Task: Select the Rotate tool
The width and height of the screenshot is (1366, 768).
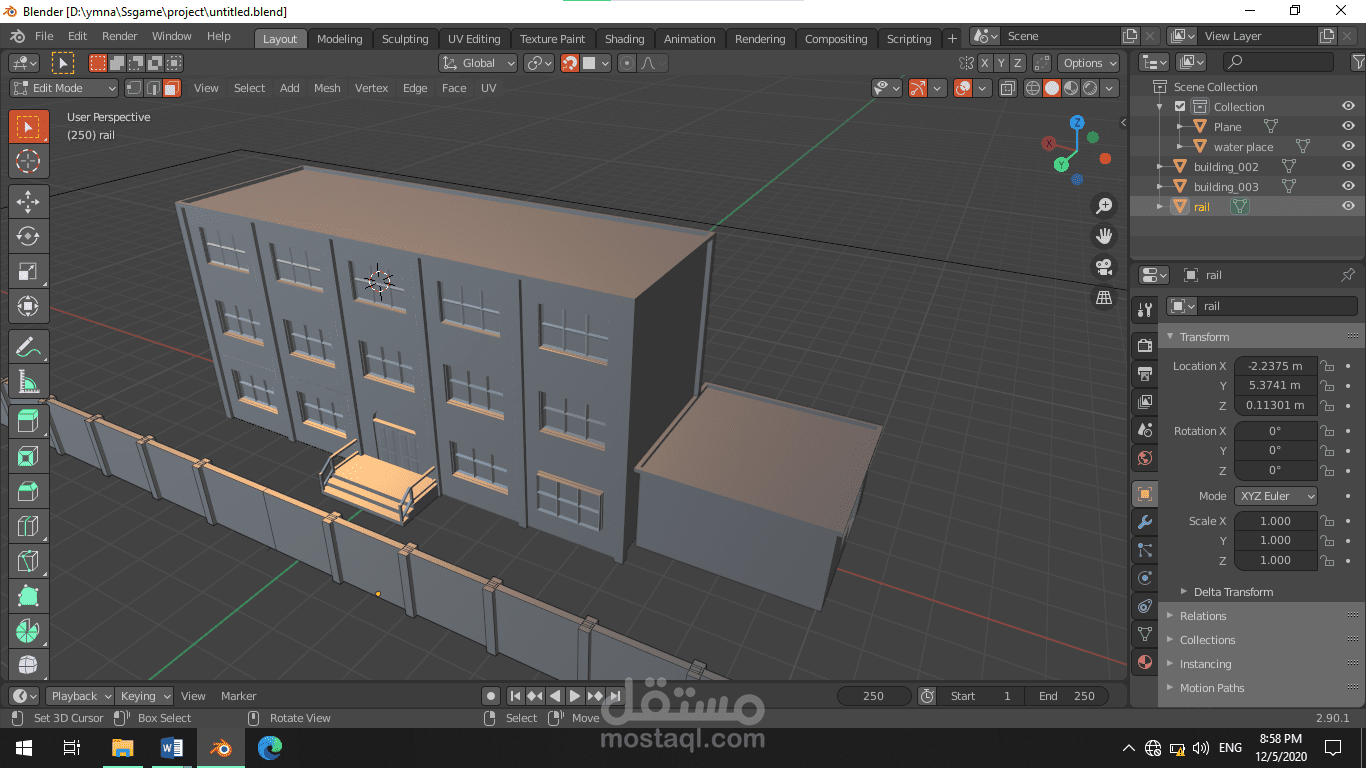Action: coord(28,236)
